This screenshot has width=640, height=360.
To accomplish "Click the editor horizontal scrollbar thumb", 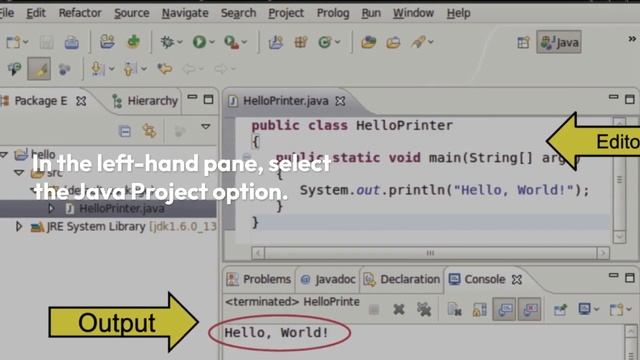I will click(430, 253).
